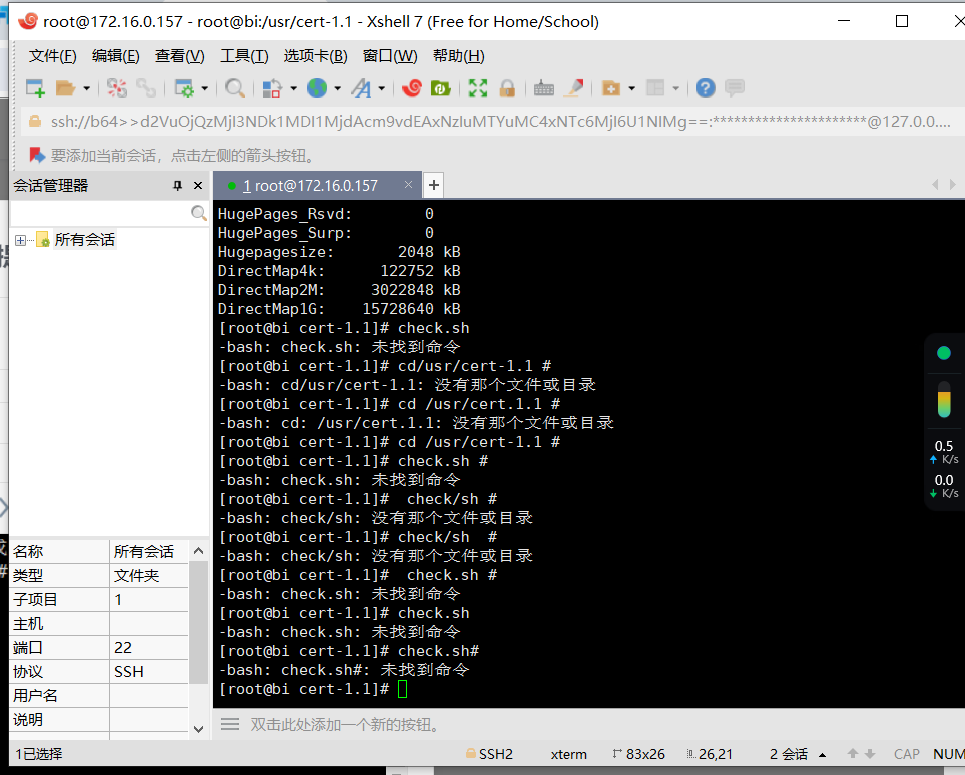This screenshot has width=965, height=775.
Task: Close the 会话管理器 panel
Action: coord(198,186)
